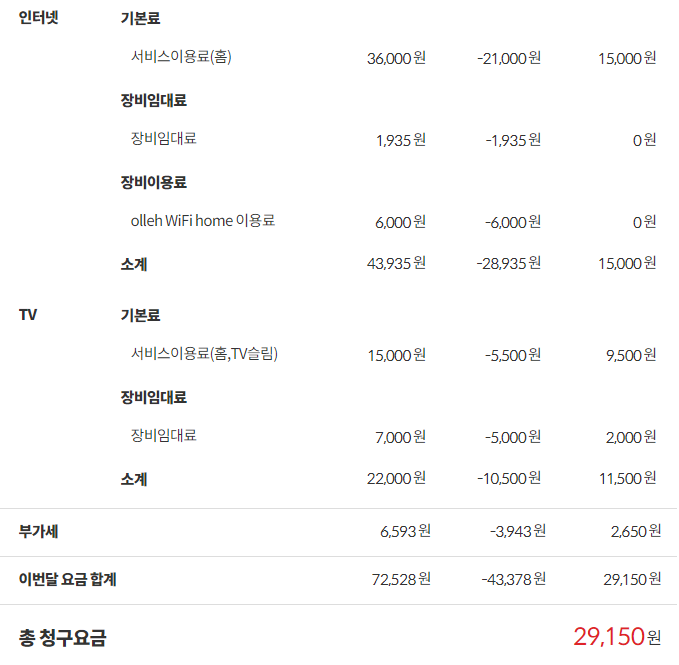Click the 22,000원 TV subtotal
Viewport: 679px width, 665px height.
(x=396, y=478)
